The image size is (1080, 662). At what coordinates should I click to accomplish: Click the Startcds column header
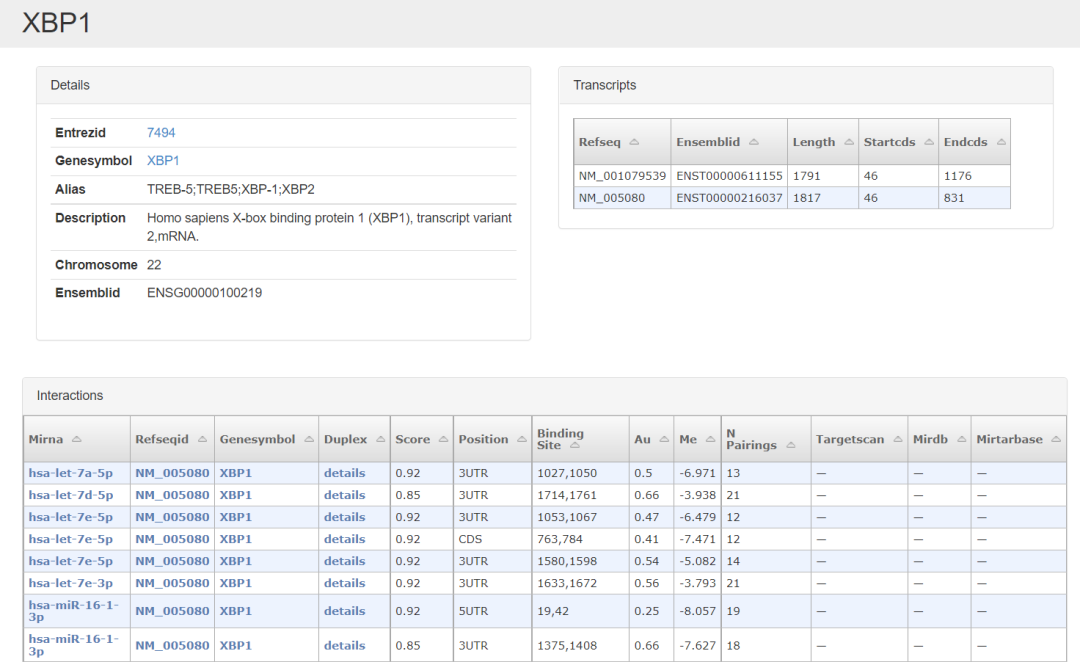(x=889, y=142)
